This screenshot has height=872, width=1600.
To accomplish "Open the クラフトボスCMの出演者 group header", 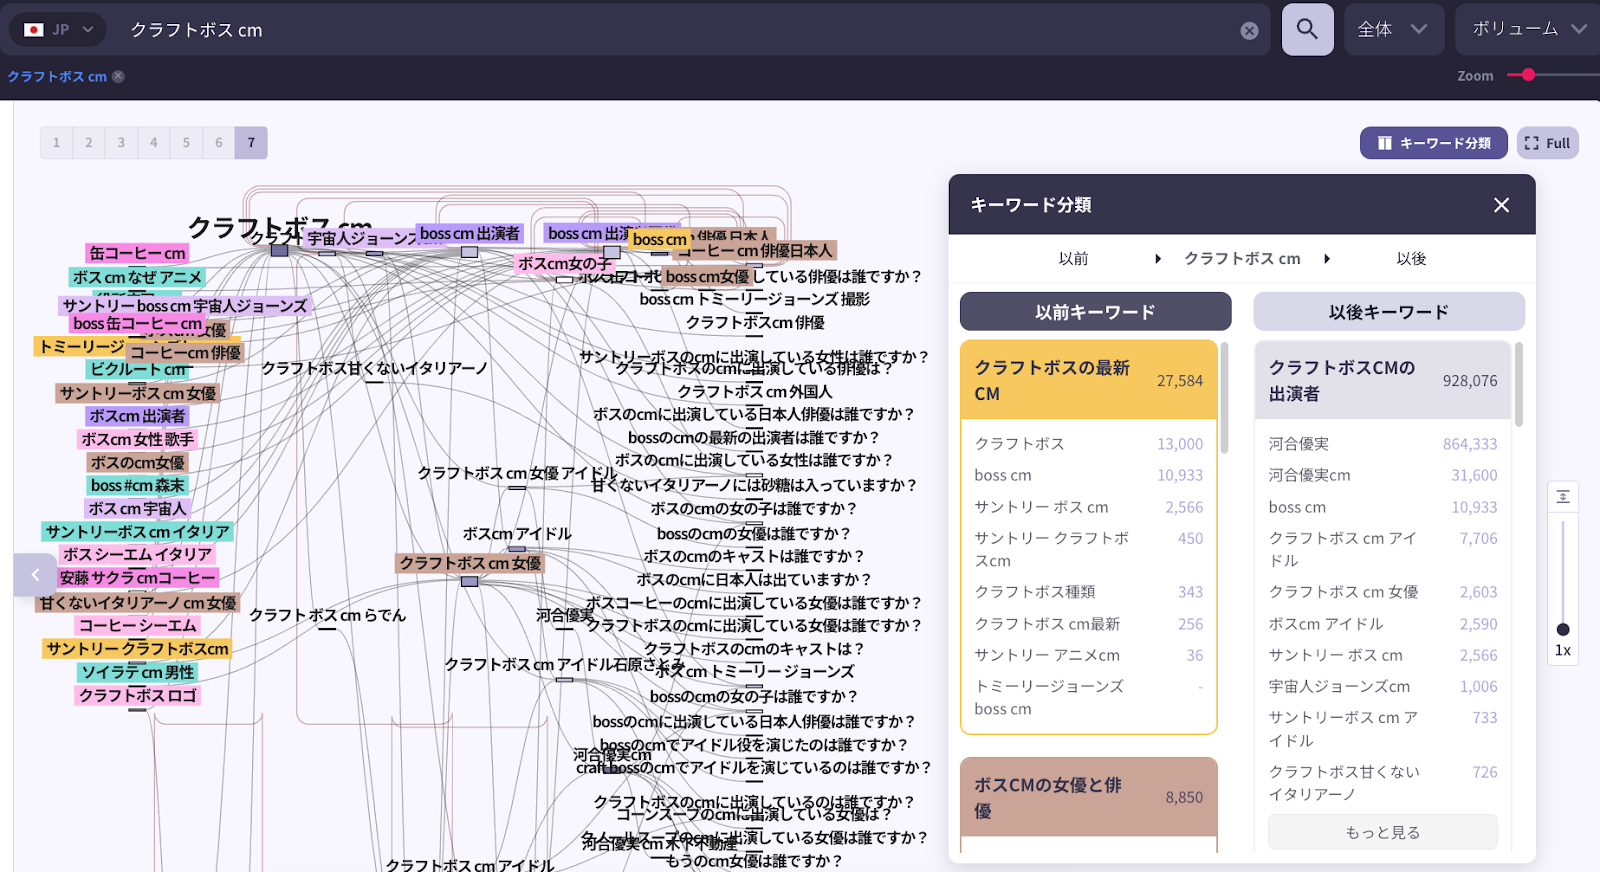I will [x=1384, y=381].
